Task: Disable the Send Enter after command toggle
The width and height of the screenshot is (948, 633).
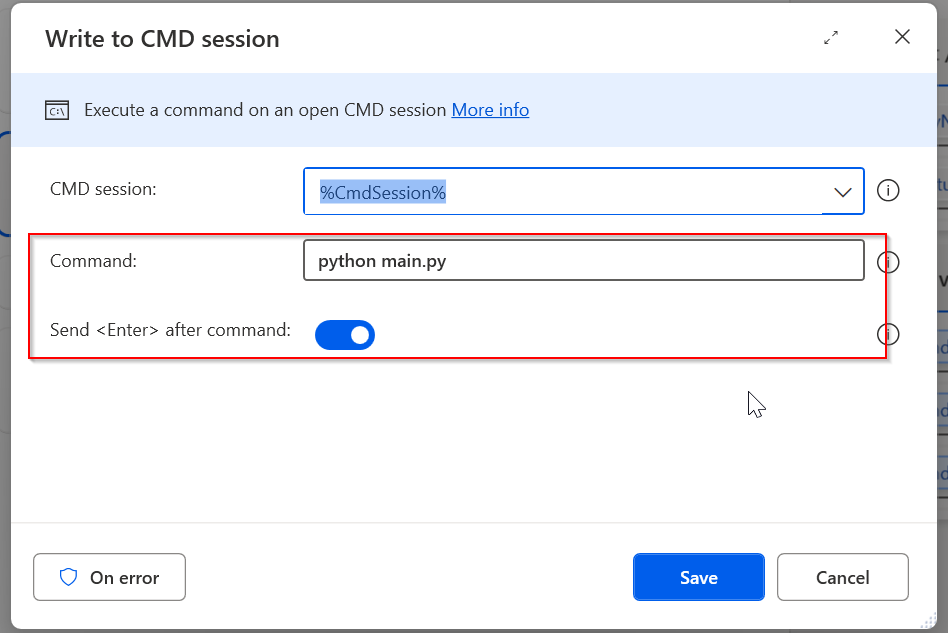Action: click(345, 335)
